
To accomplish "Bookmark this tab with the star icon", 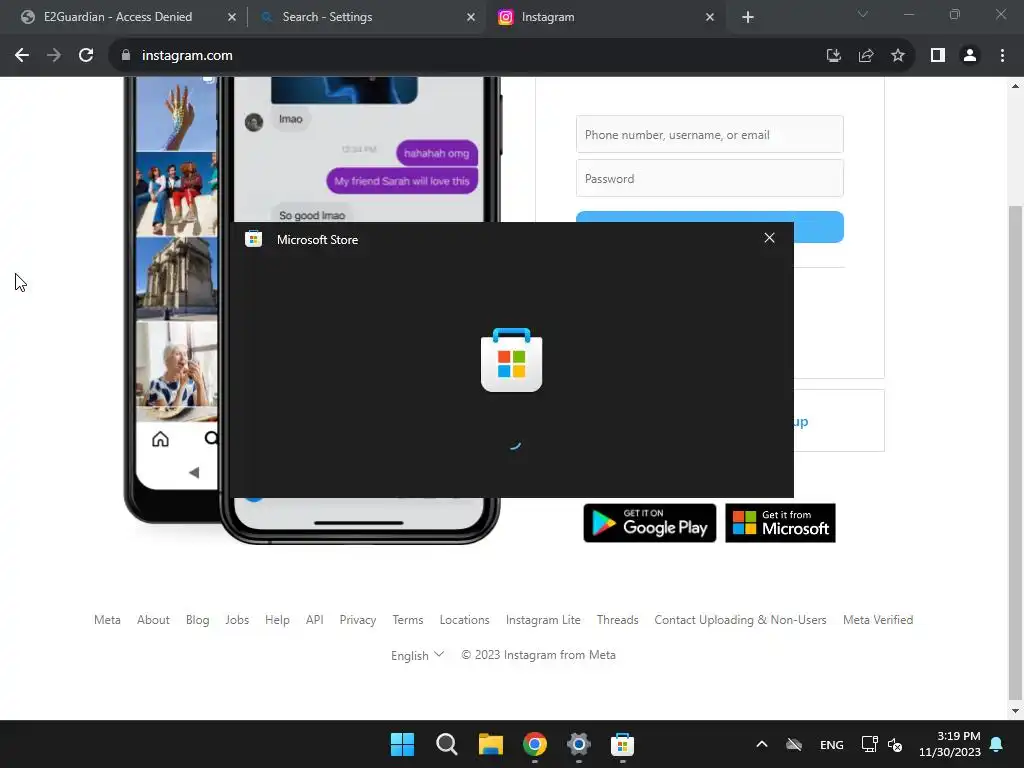I will (x=898, y=56).
